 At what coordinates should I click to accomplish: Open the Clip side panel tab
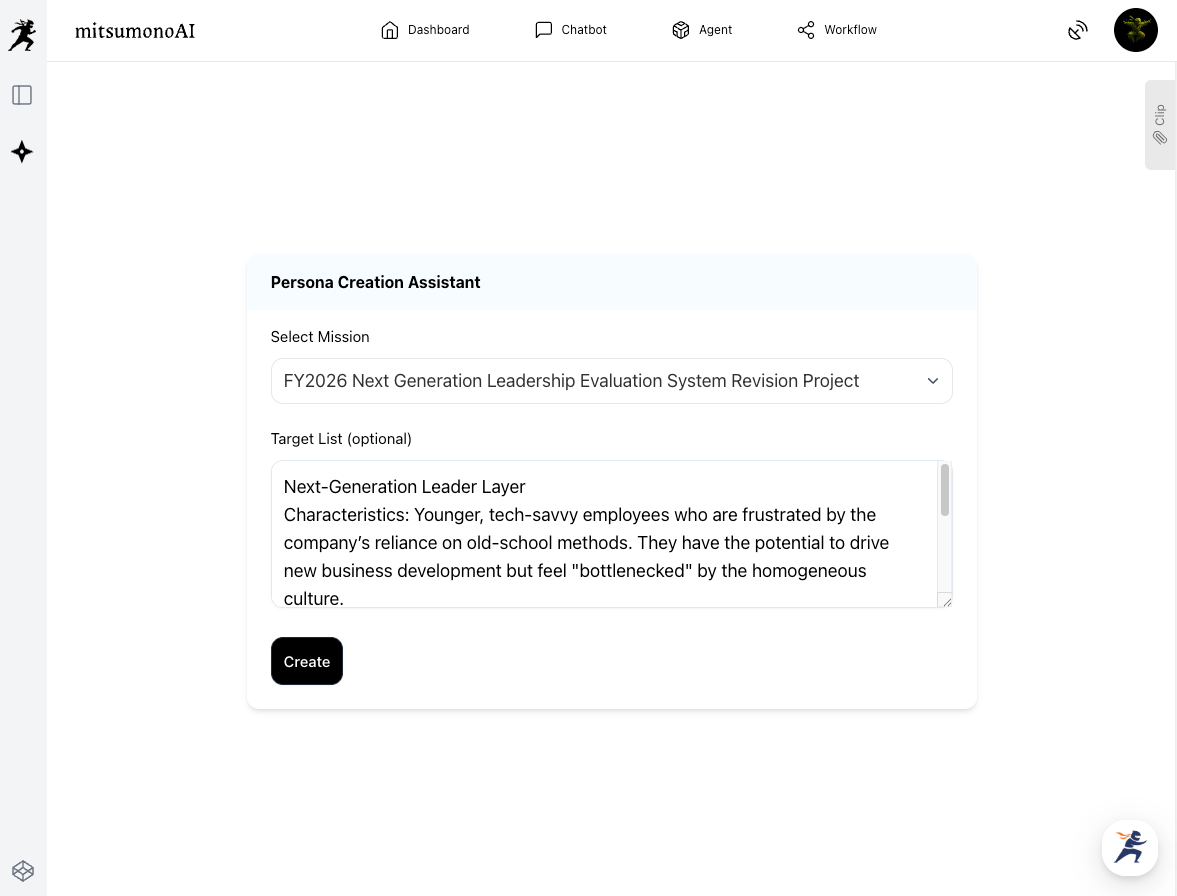coord(1160,125)
